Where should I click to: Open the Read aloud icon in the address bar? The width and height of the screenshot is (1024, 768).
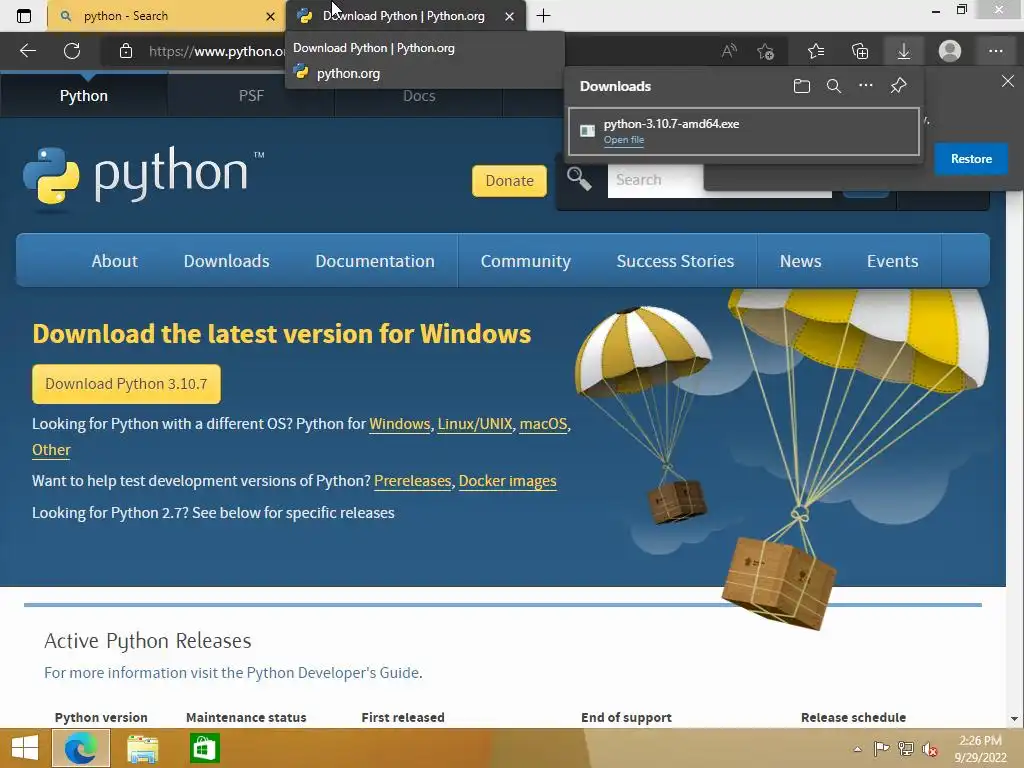point(729,51)
